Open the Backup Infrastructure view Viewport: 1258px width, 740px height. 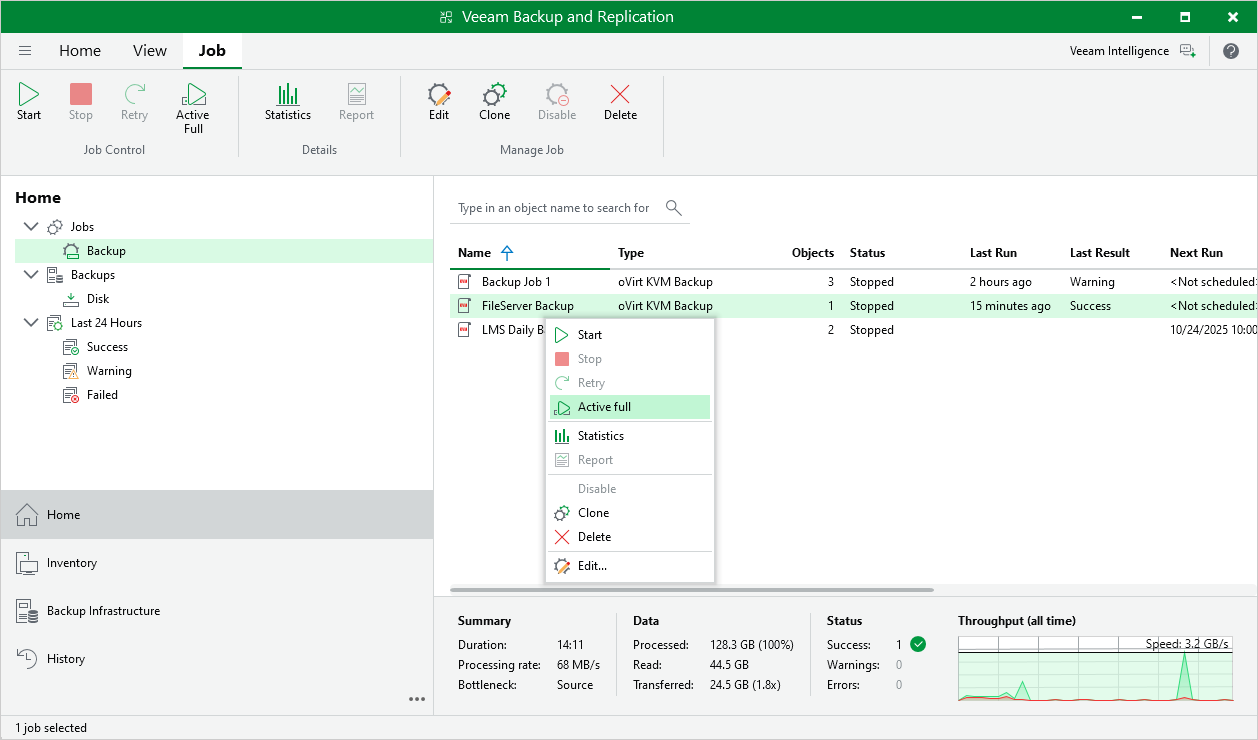[217, 611]
